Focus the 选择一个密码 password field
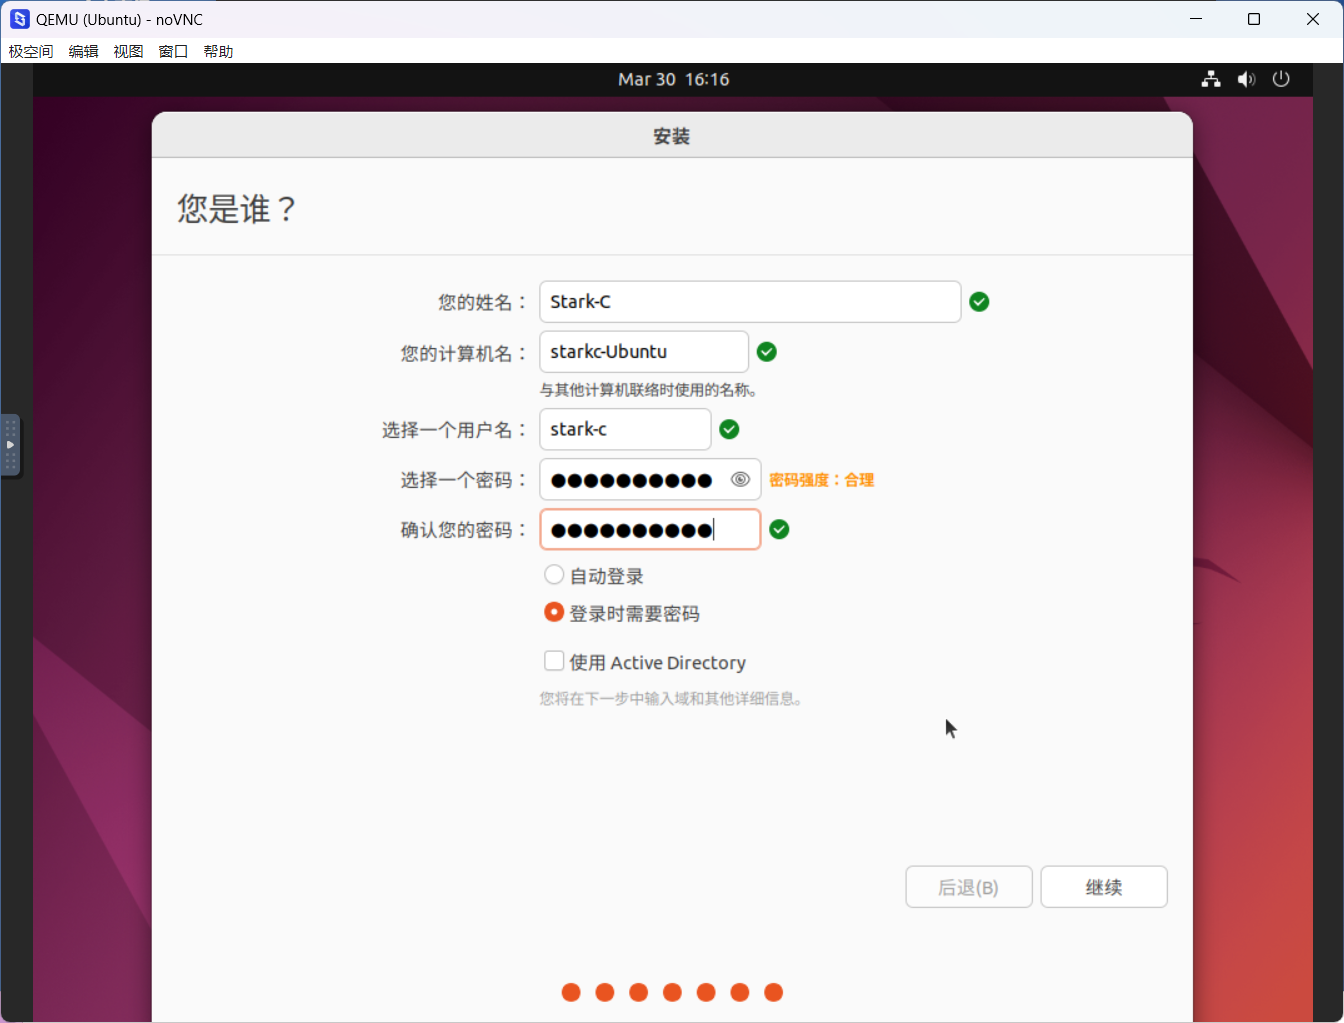This screenshot has height=1023, width=1344. 650,480
